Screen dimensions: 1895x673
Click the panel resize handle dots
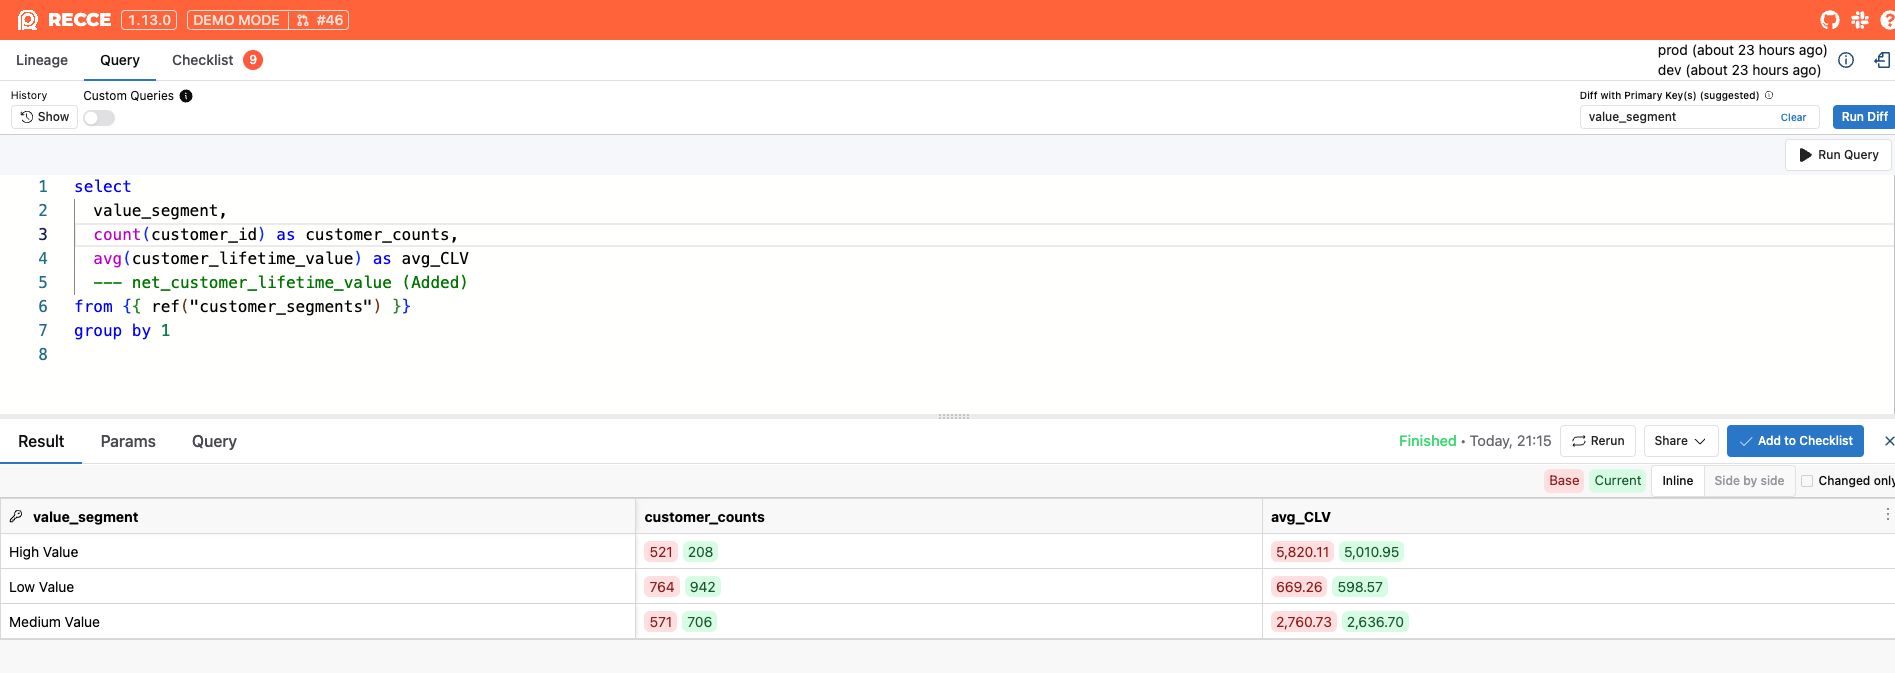954,416
